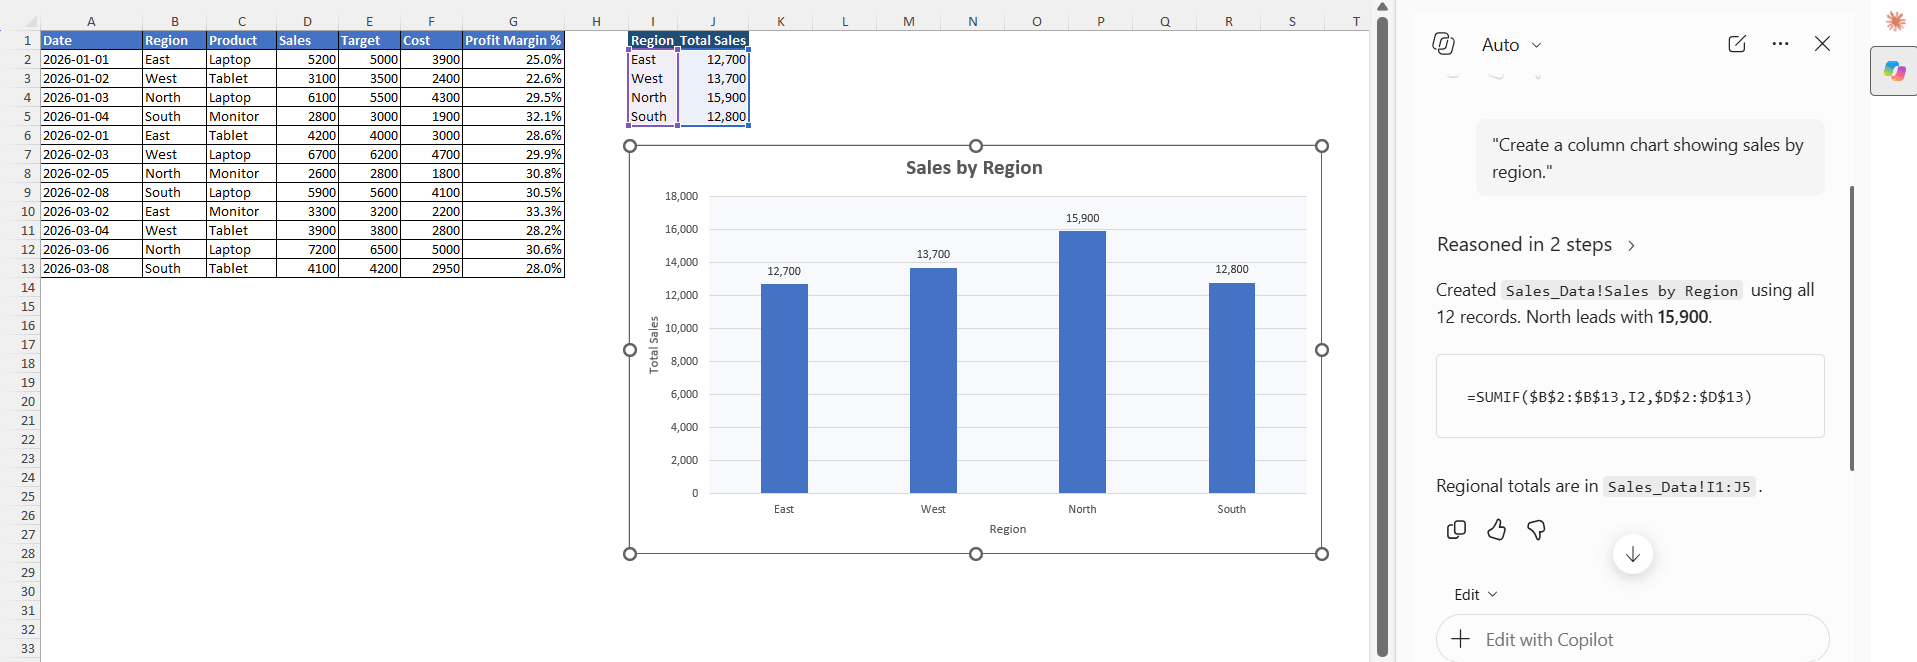Click the 15,900 data label in chart

click(1082, 218)
